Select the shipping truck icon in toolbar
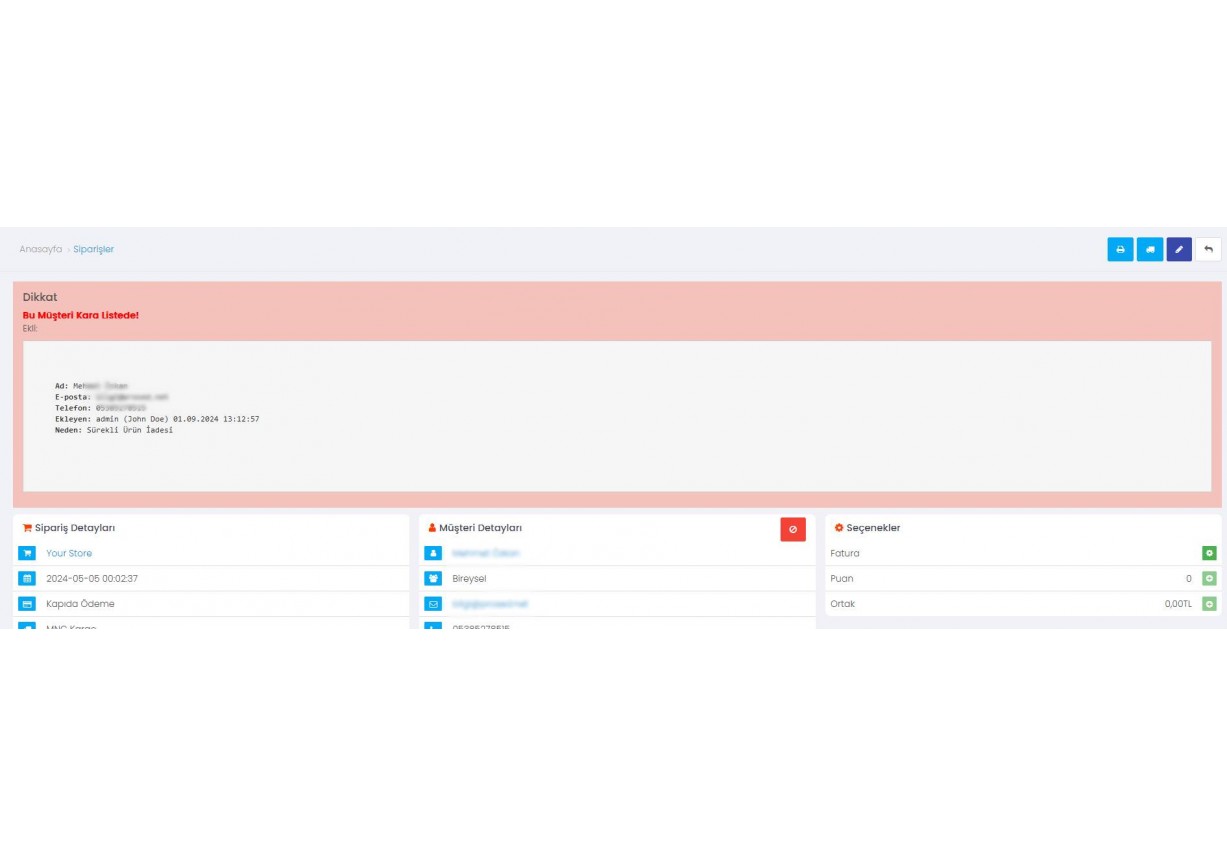This screenshot has height=857, width=1227. (1149, 249)
